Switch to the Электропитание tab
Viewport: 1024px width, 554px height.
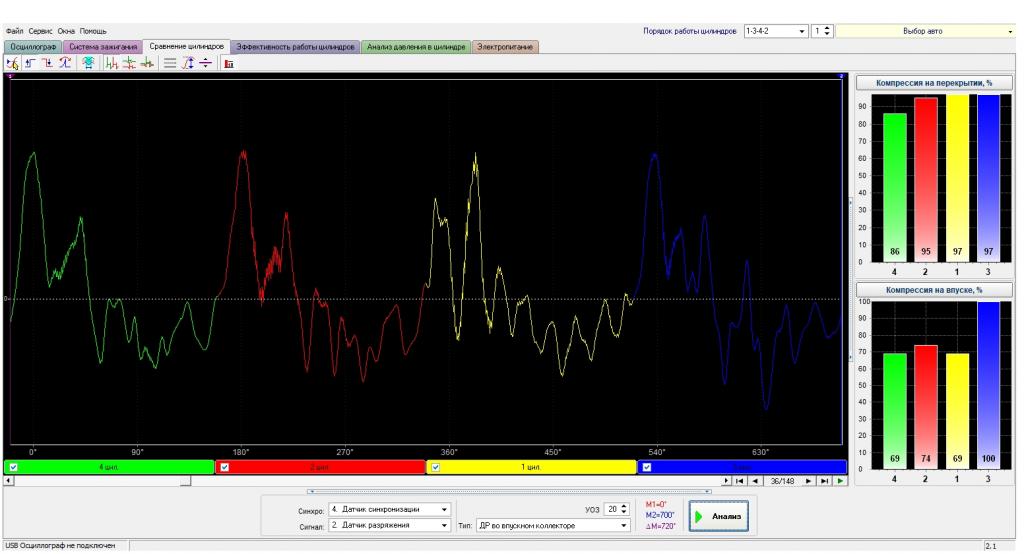coord(505,47)
